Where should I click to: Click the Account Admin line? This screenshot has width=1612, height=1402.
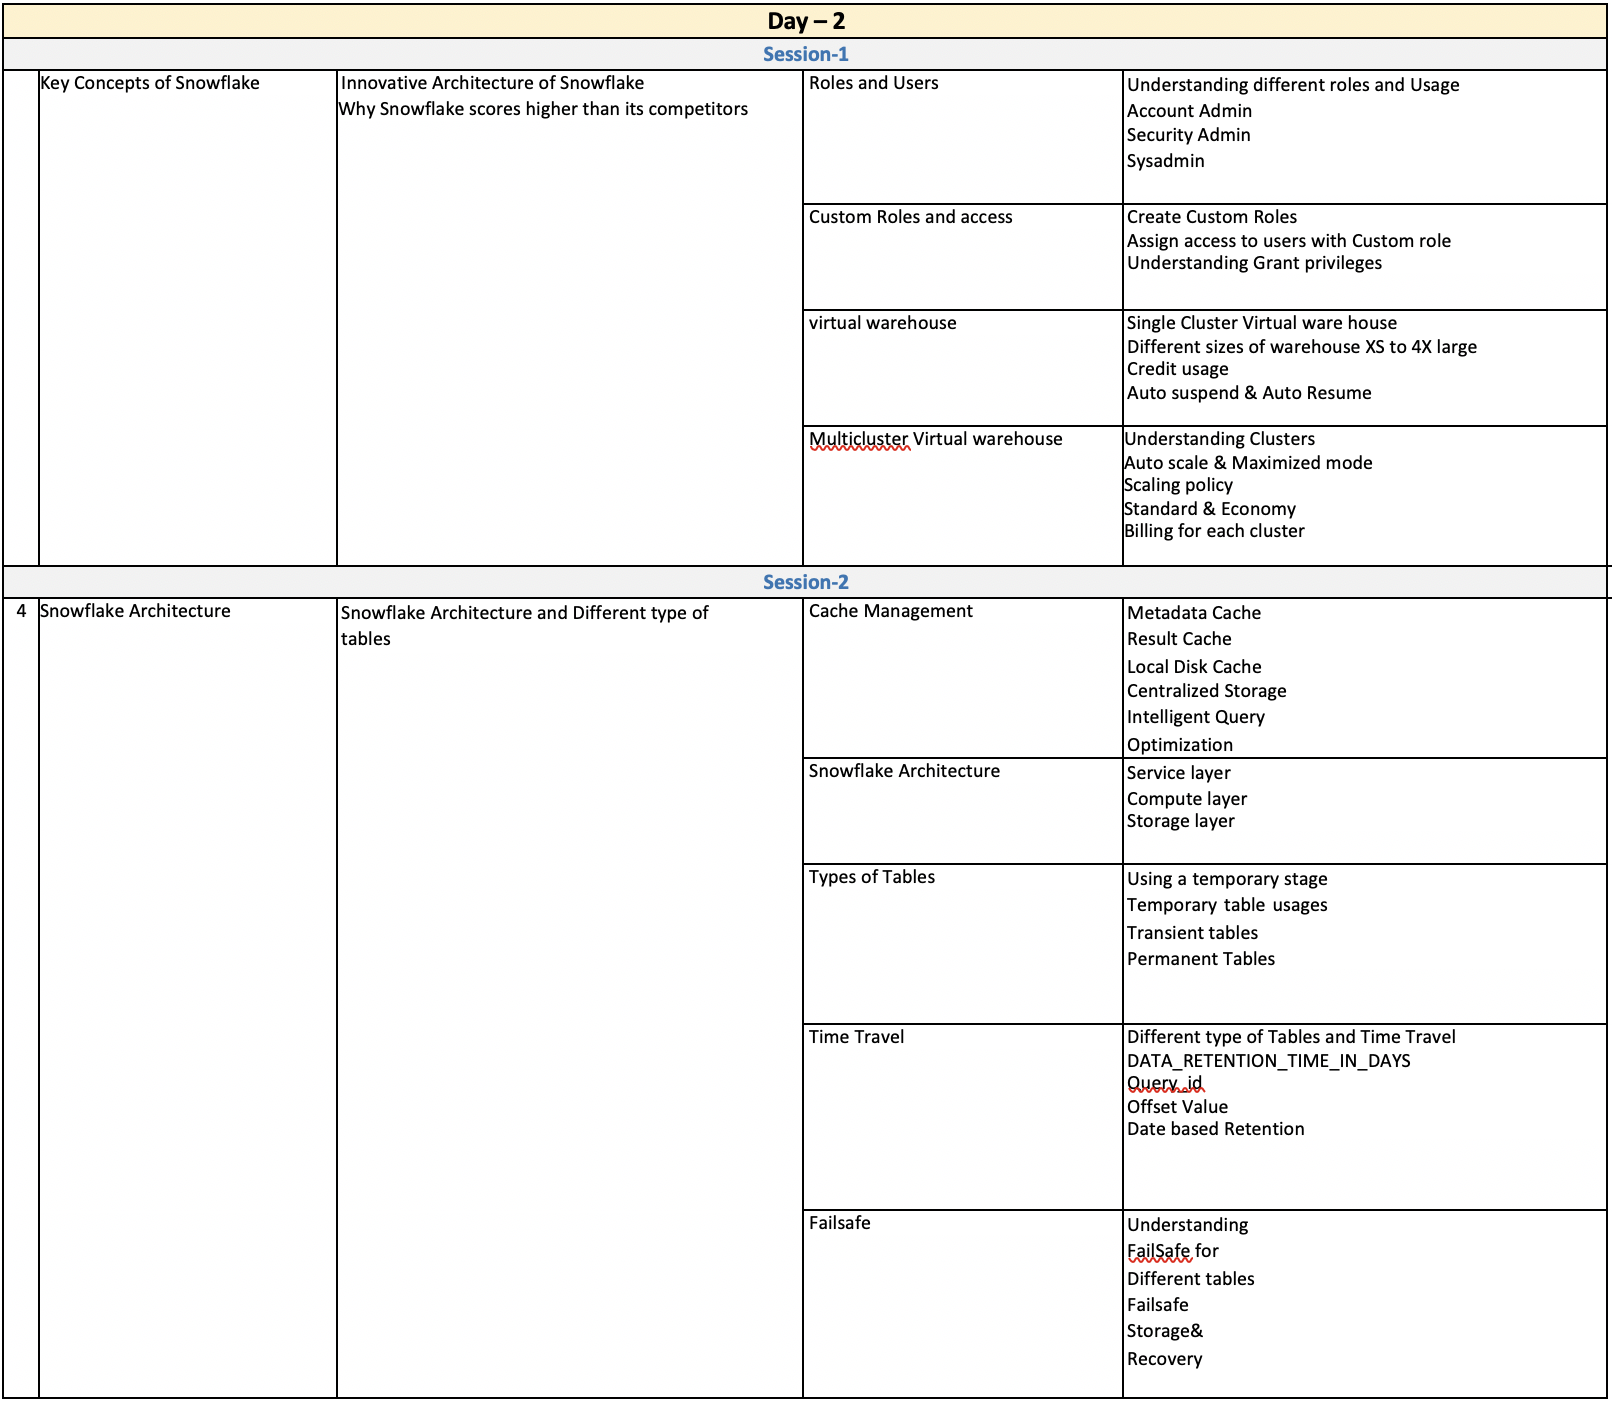click(1189, 111)
